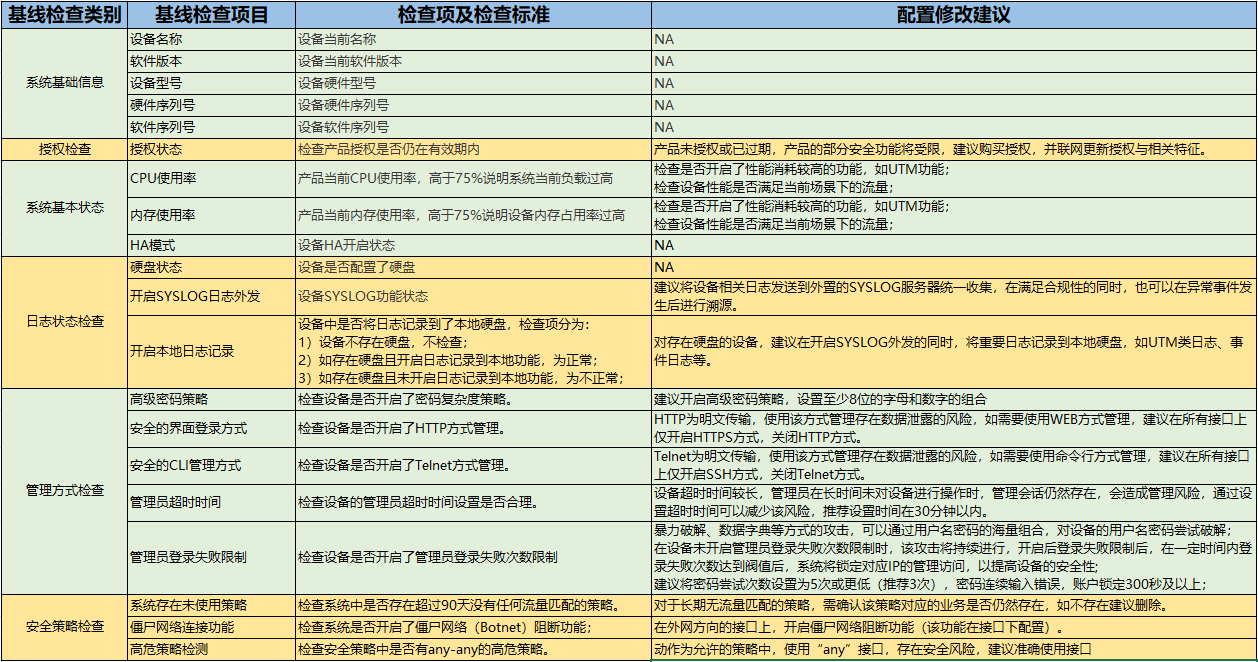Click the "检查设备是否开启了Telnet方式管理" cell
1258x662 pixels.
472,465
